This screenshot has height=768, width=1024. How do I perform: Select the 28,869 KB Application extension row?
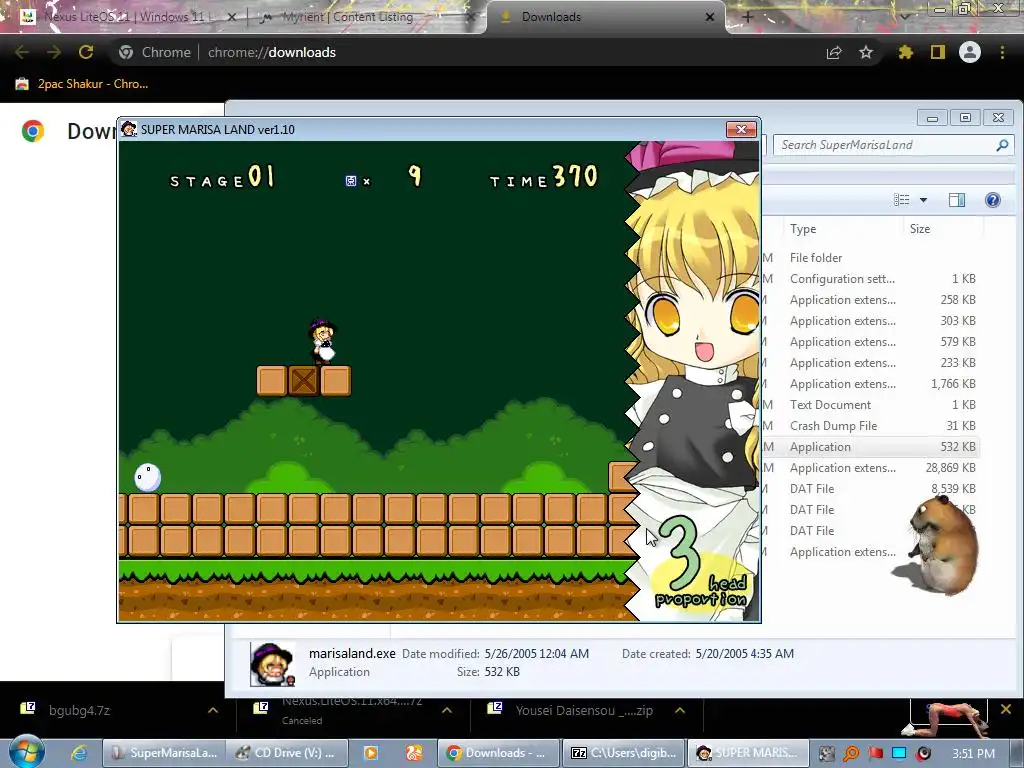(871, 468)
